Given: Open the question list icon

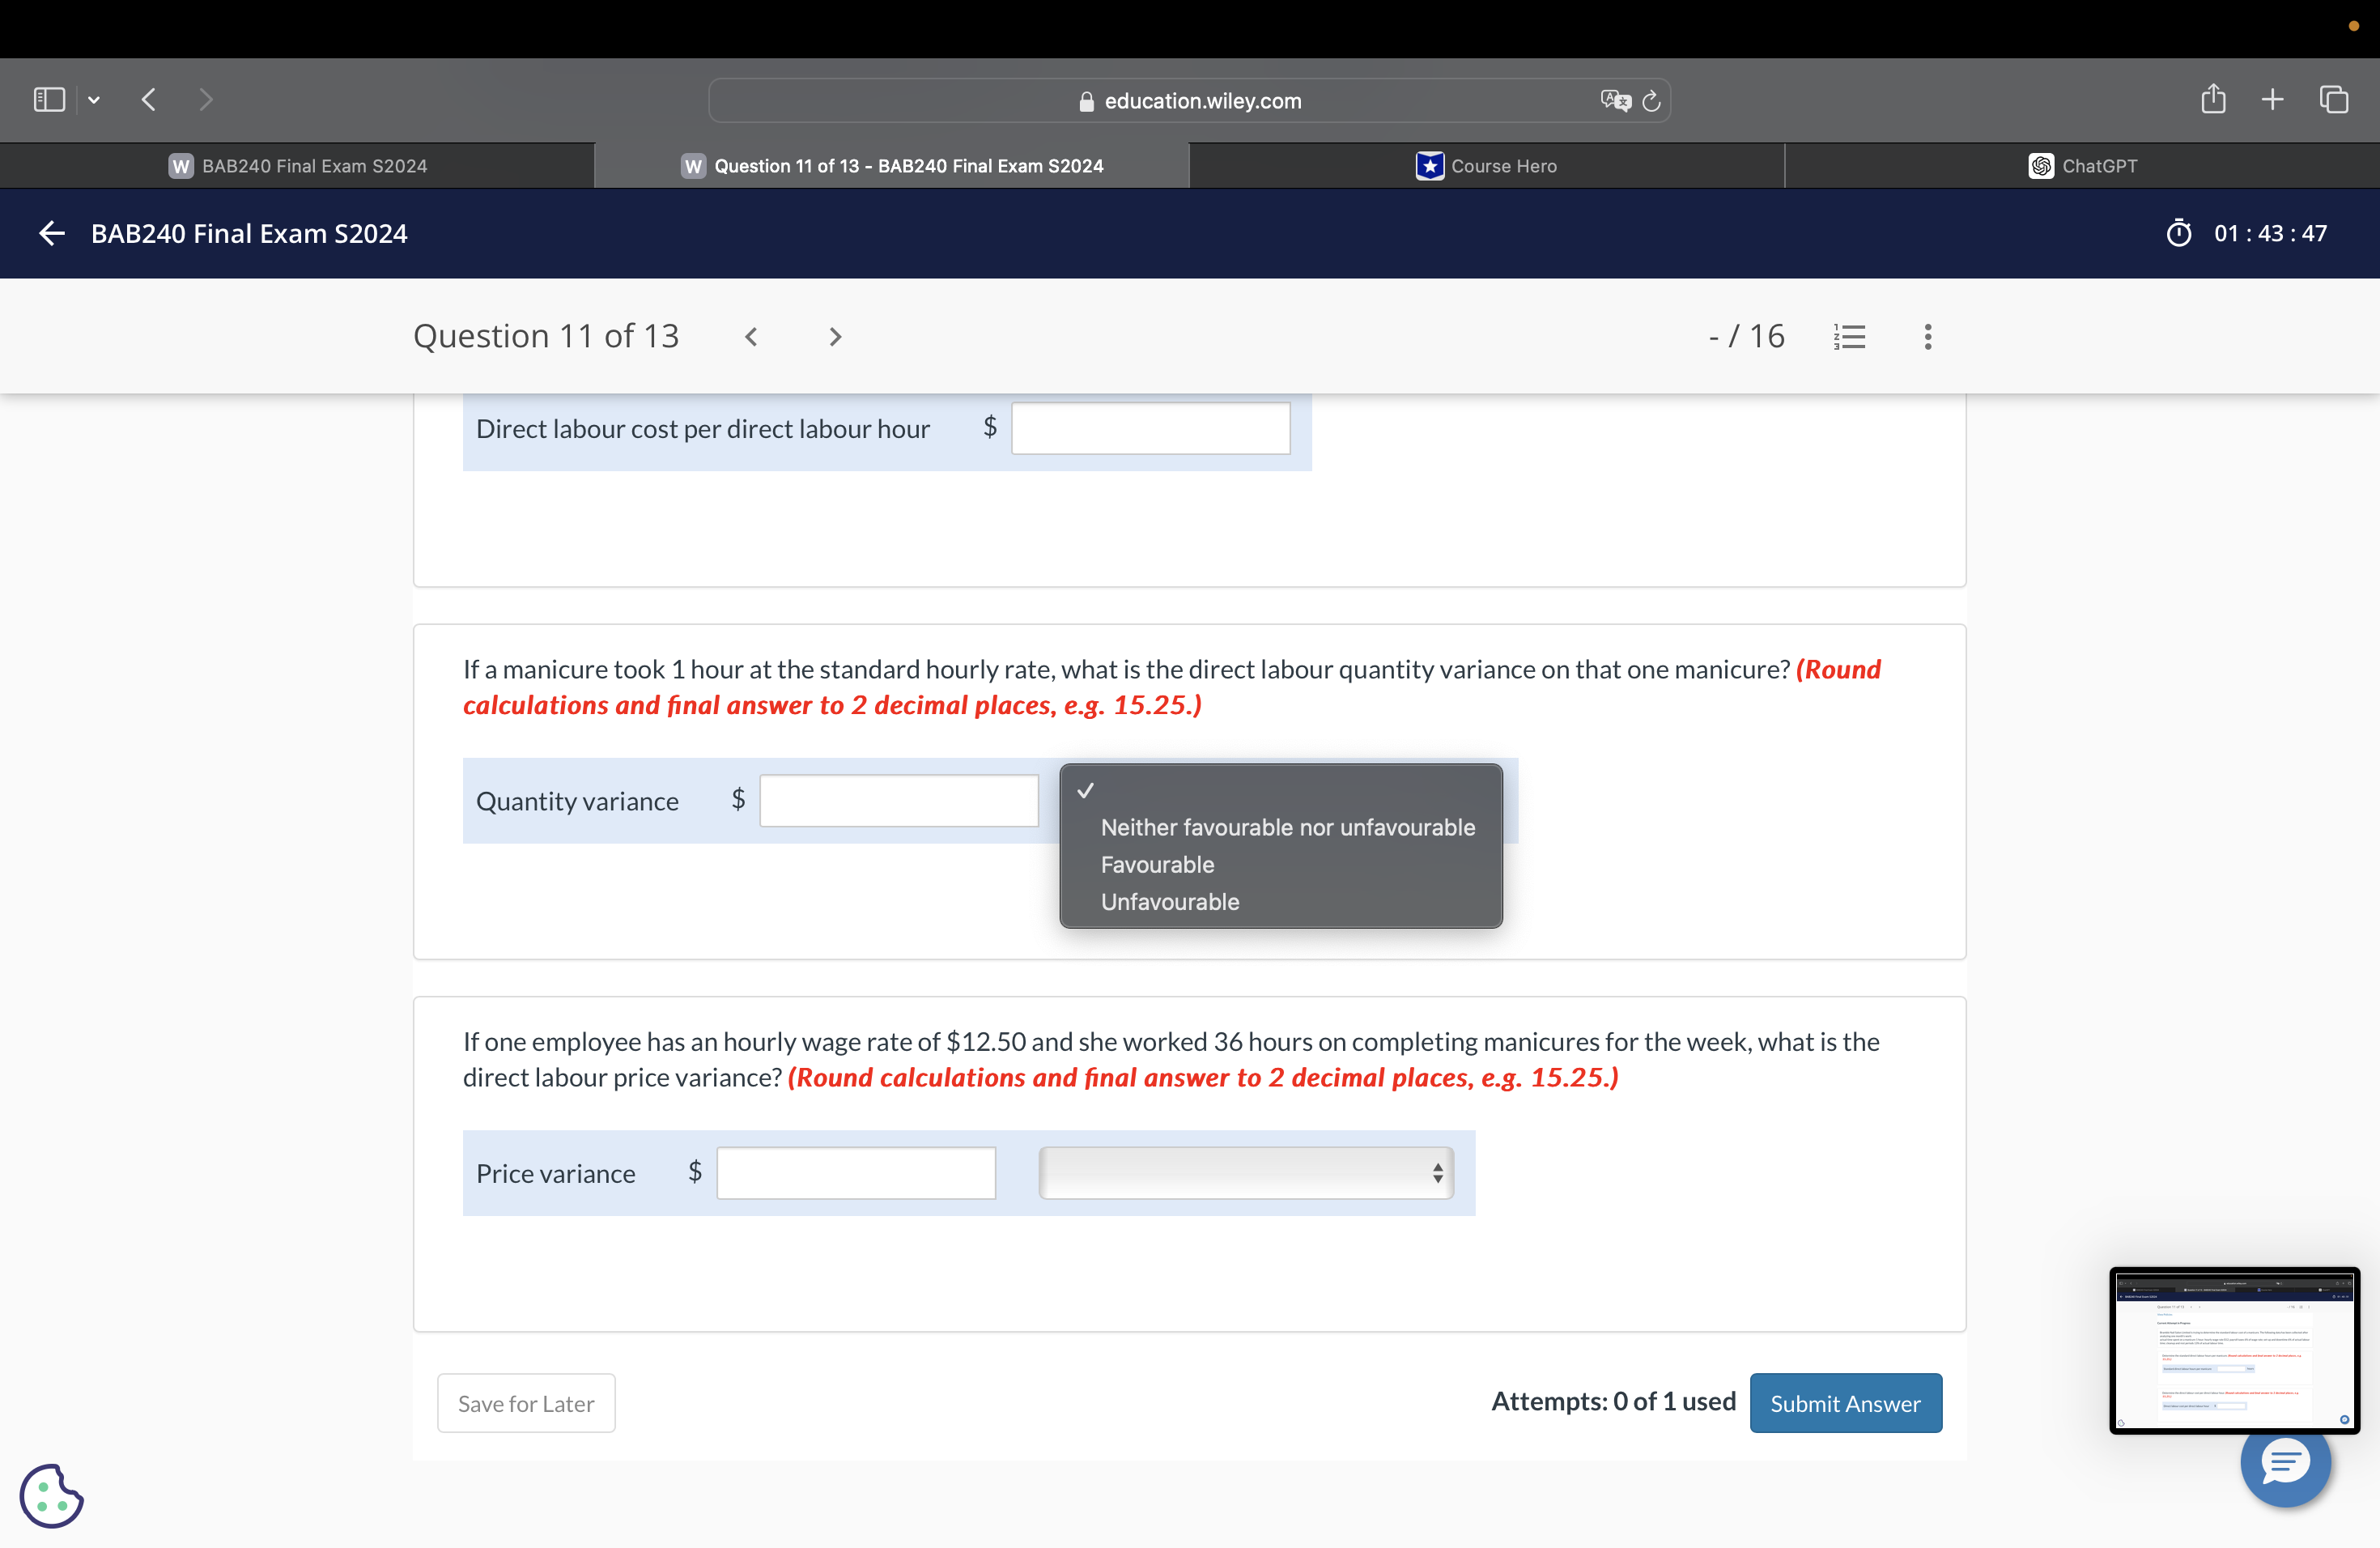Looking at the screenshot, I should [x=1849, y=337].
